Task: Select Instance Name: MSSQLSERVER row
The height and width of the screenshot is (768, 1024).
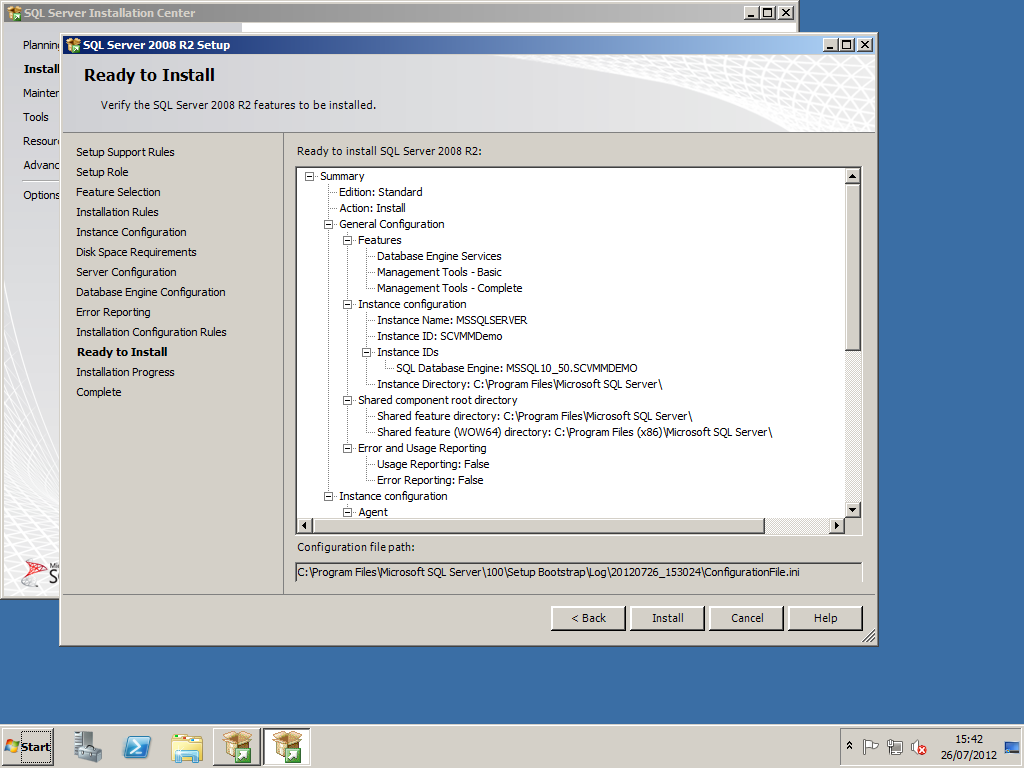Action: coord(452,320)
